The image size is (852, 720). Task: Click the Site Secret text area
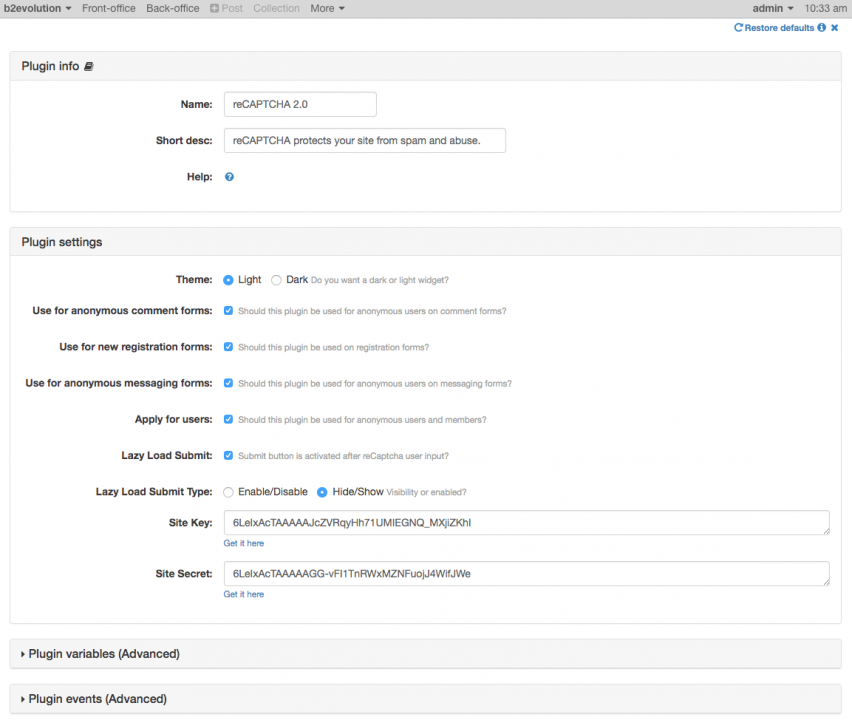click(527, 574)
